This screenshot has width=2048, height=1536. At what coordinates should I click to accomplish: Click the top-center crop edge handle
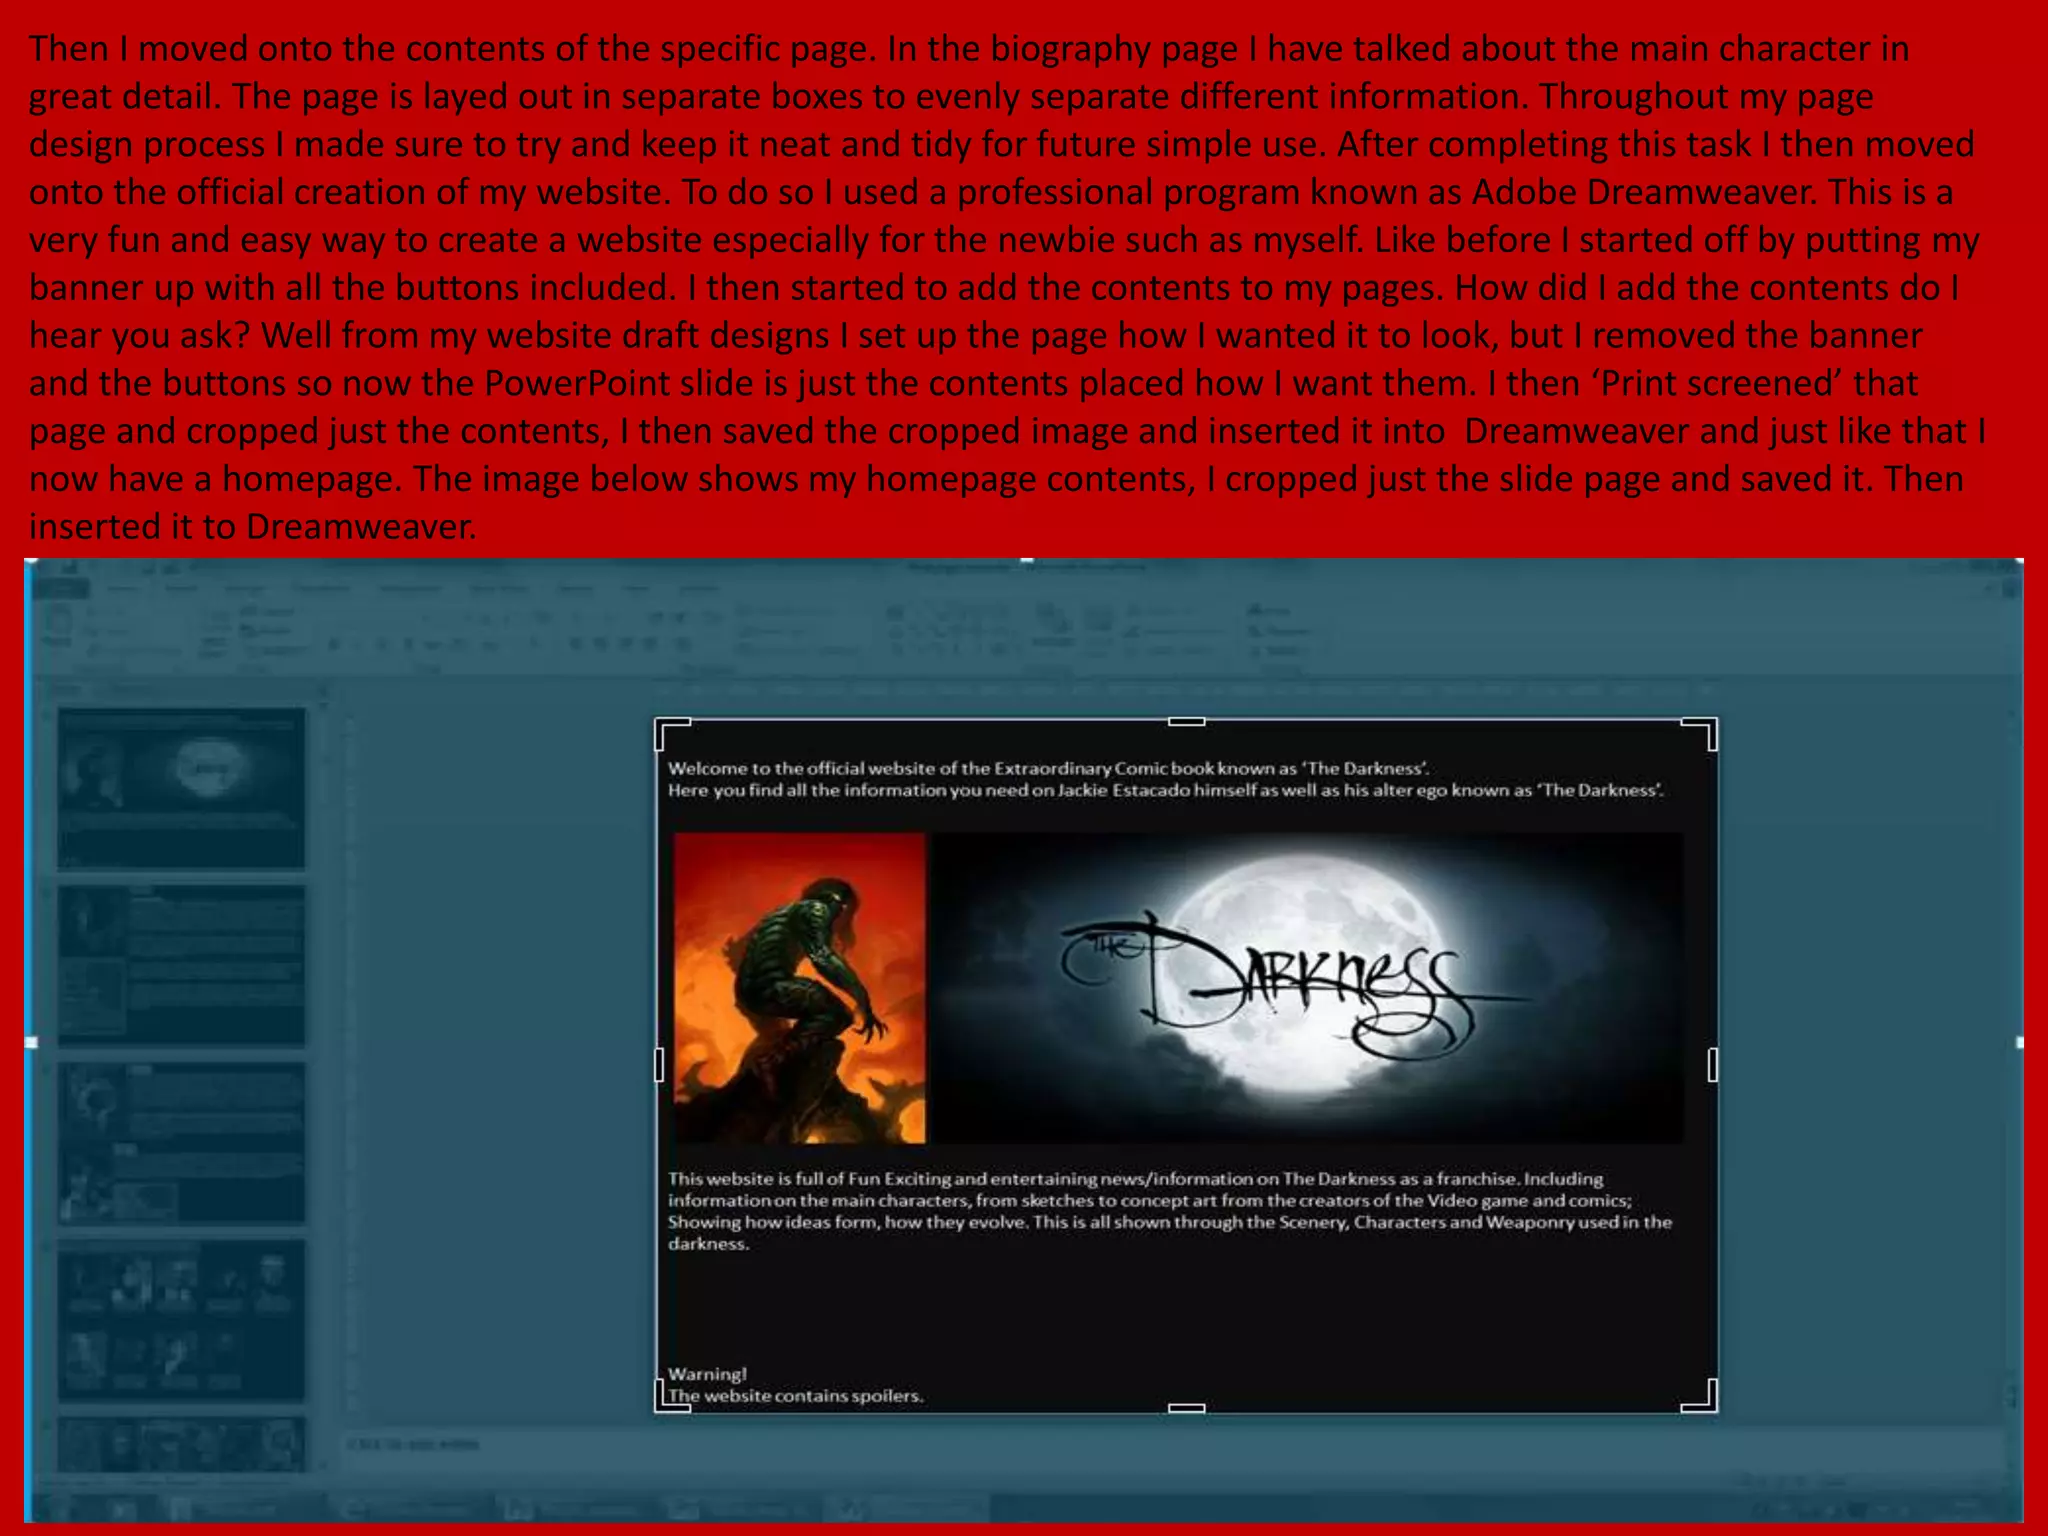tap(1186, 721)
